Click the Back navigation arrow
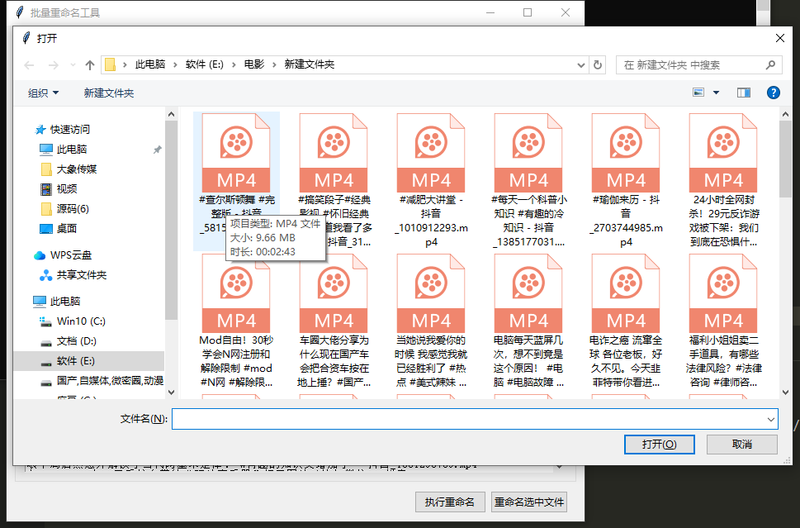800x528 pixels. tap(29, 65)
